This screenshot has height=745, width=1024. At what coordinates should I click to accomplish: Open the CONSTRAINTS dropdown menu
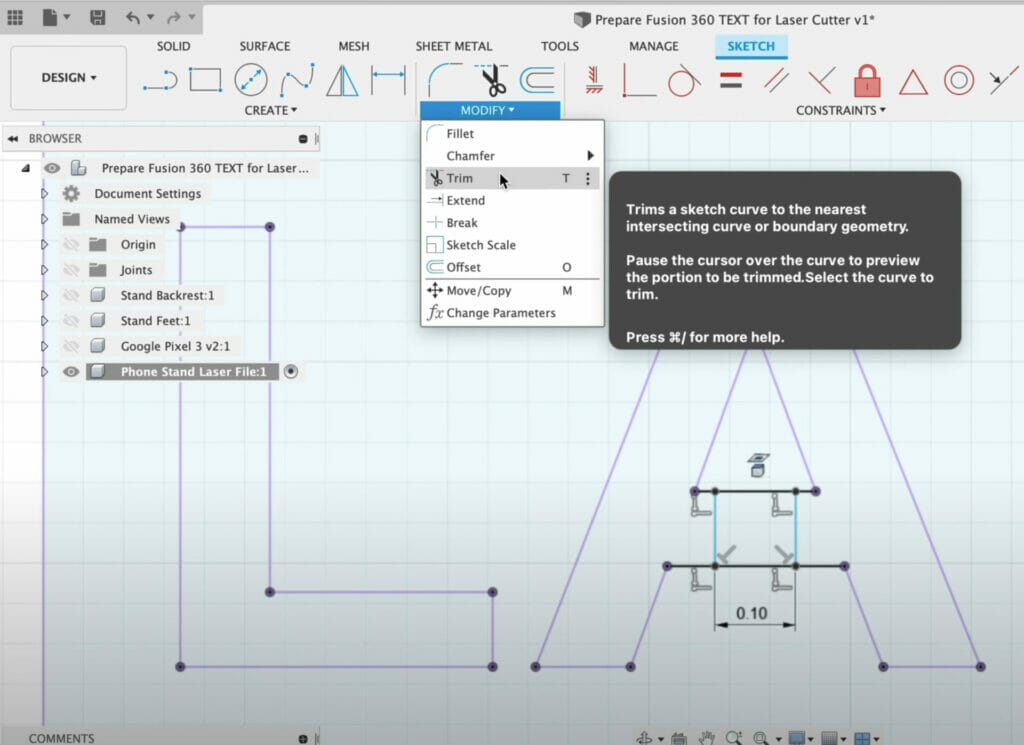[841, 110]
